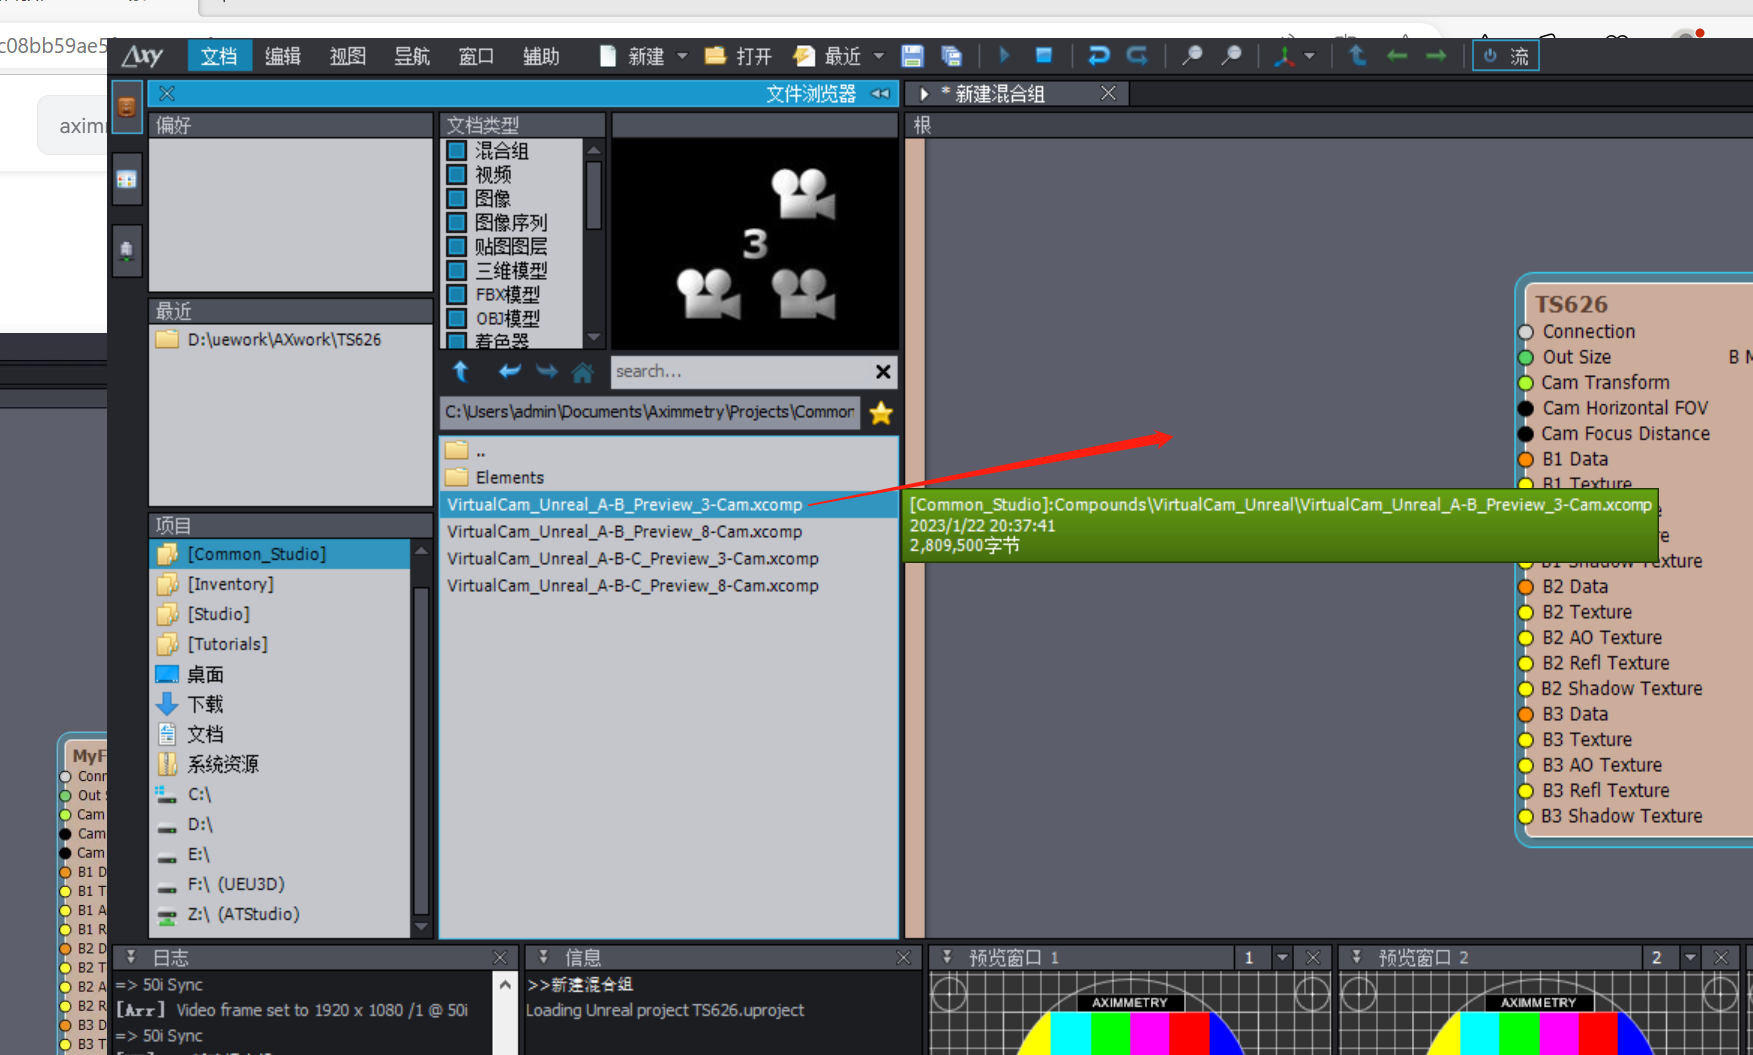Close the 文件浏览器 panel with X
The height and width of the screenshot is (1055, 1753).
coord(167,93)
